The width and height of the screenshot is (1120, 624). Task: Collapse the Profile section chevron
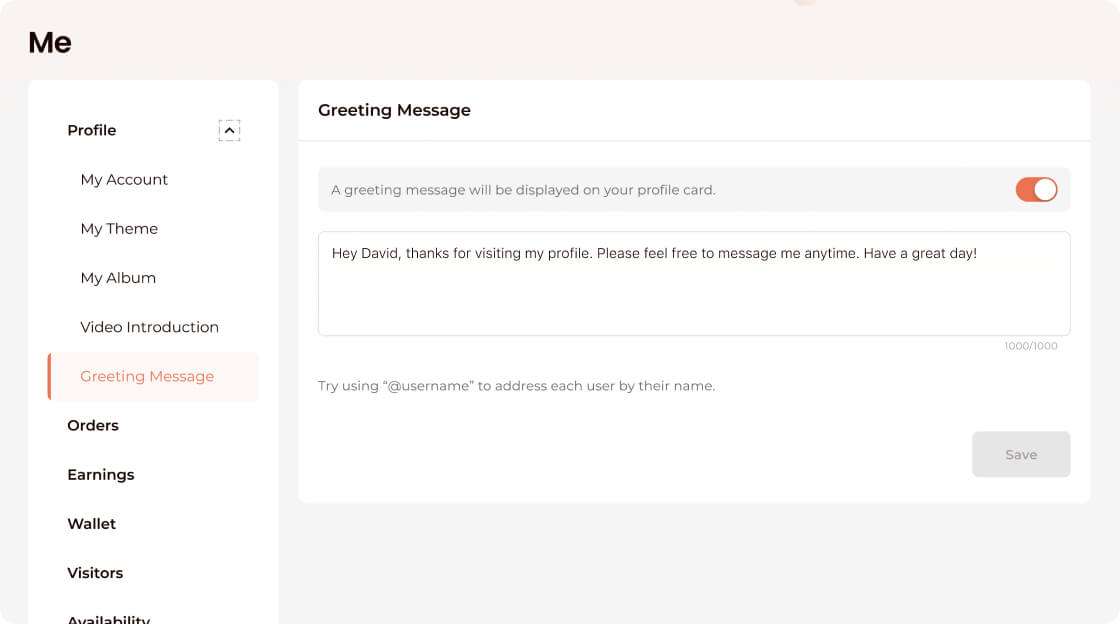click(229, 131)
